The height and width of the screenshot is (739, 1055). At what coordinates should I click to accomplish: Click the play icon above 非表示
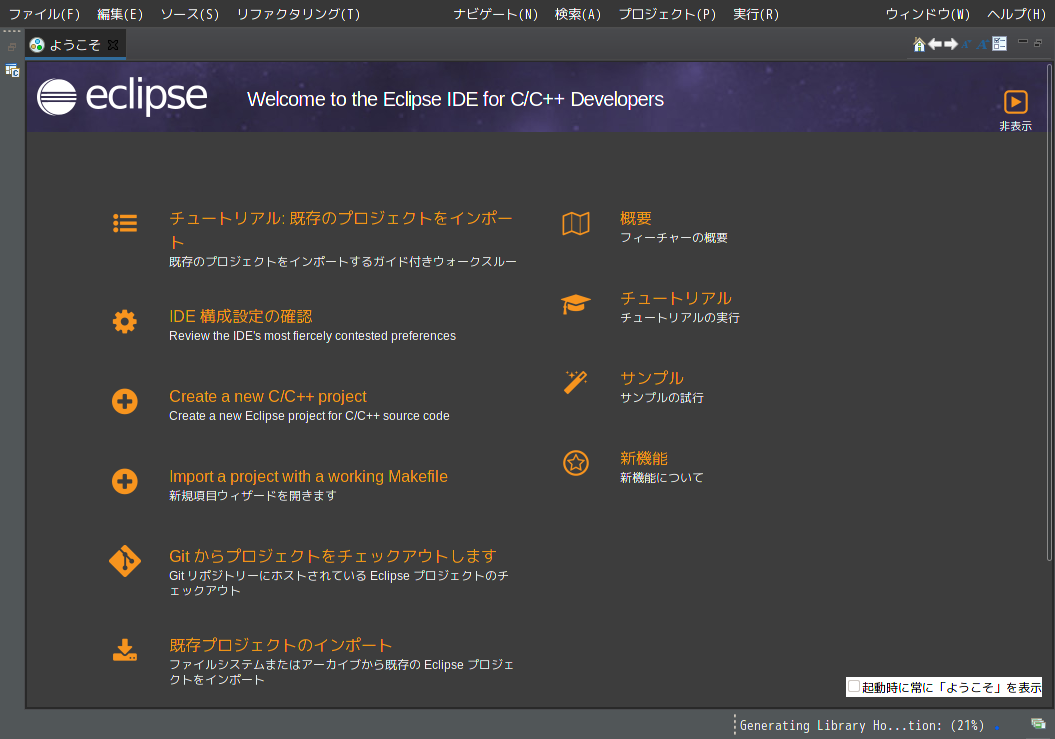tap(1015, 102)
